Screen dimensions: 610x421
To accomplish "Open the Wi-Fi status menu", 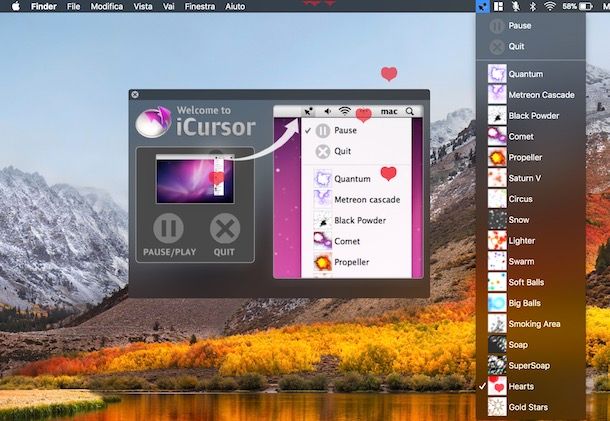I will point(549,6).
